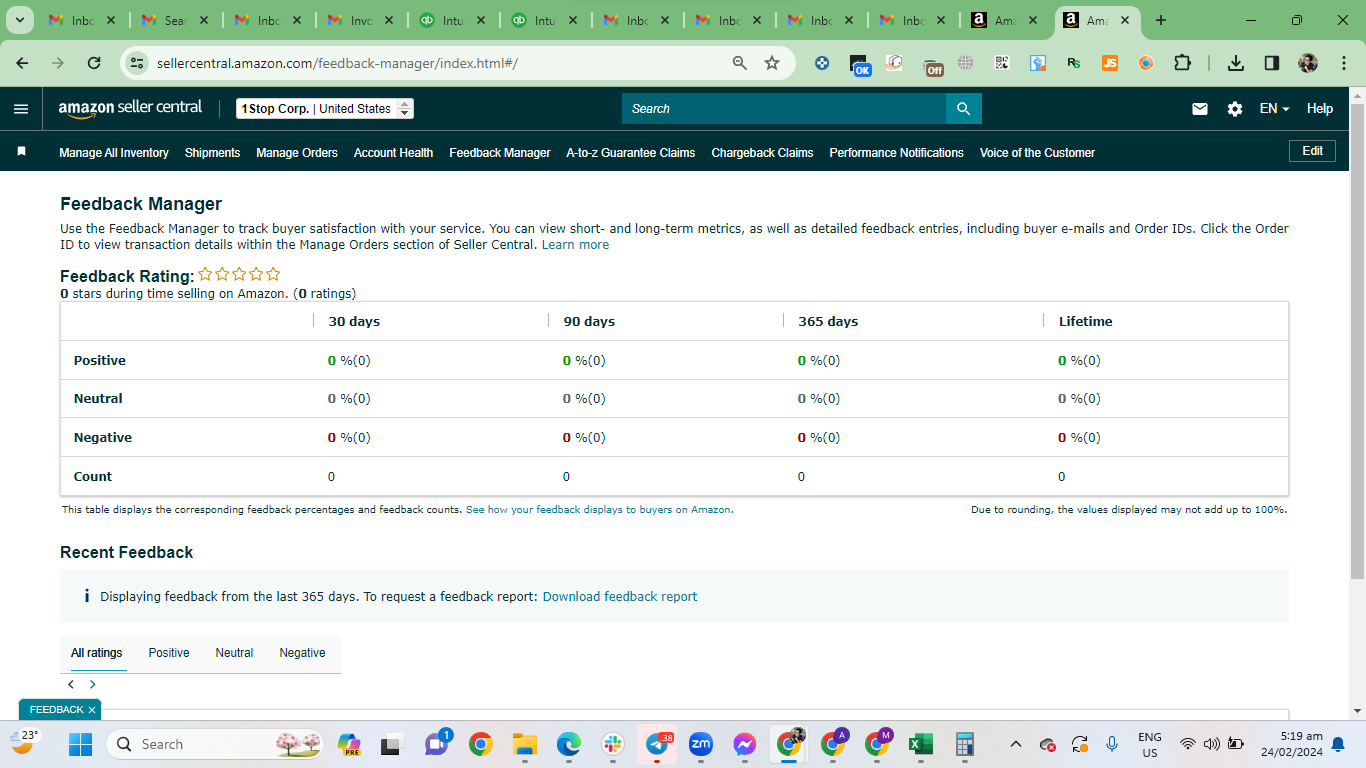
Task: Open Chrome downloads icon
Action: 1236,63
